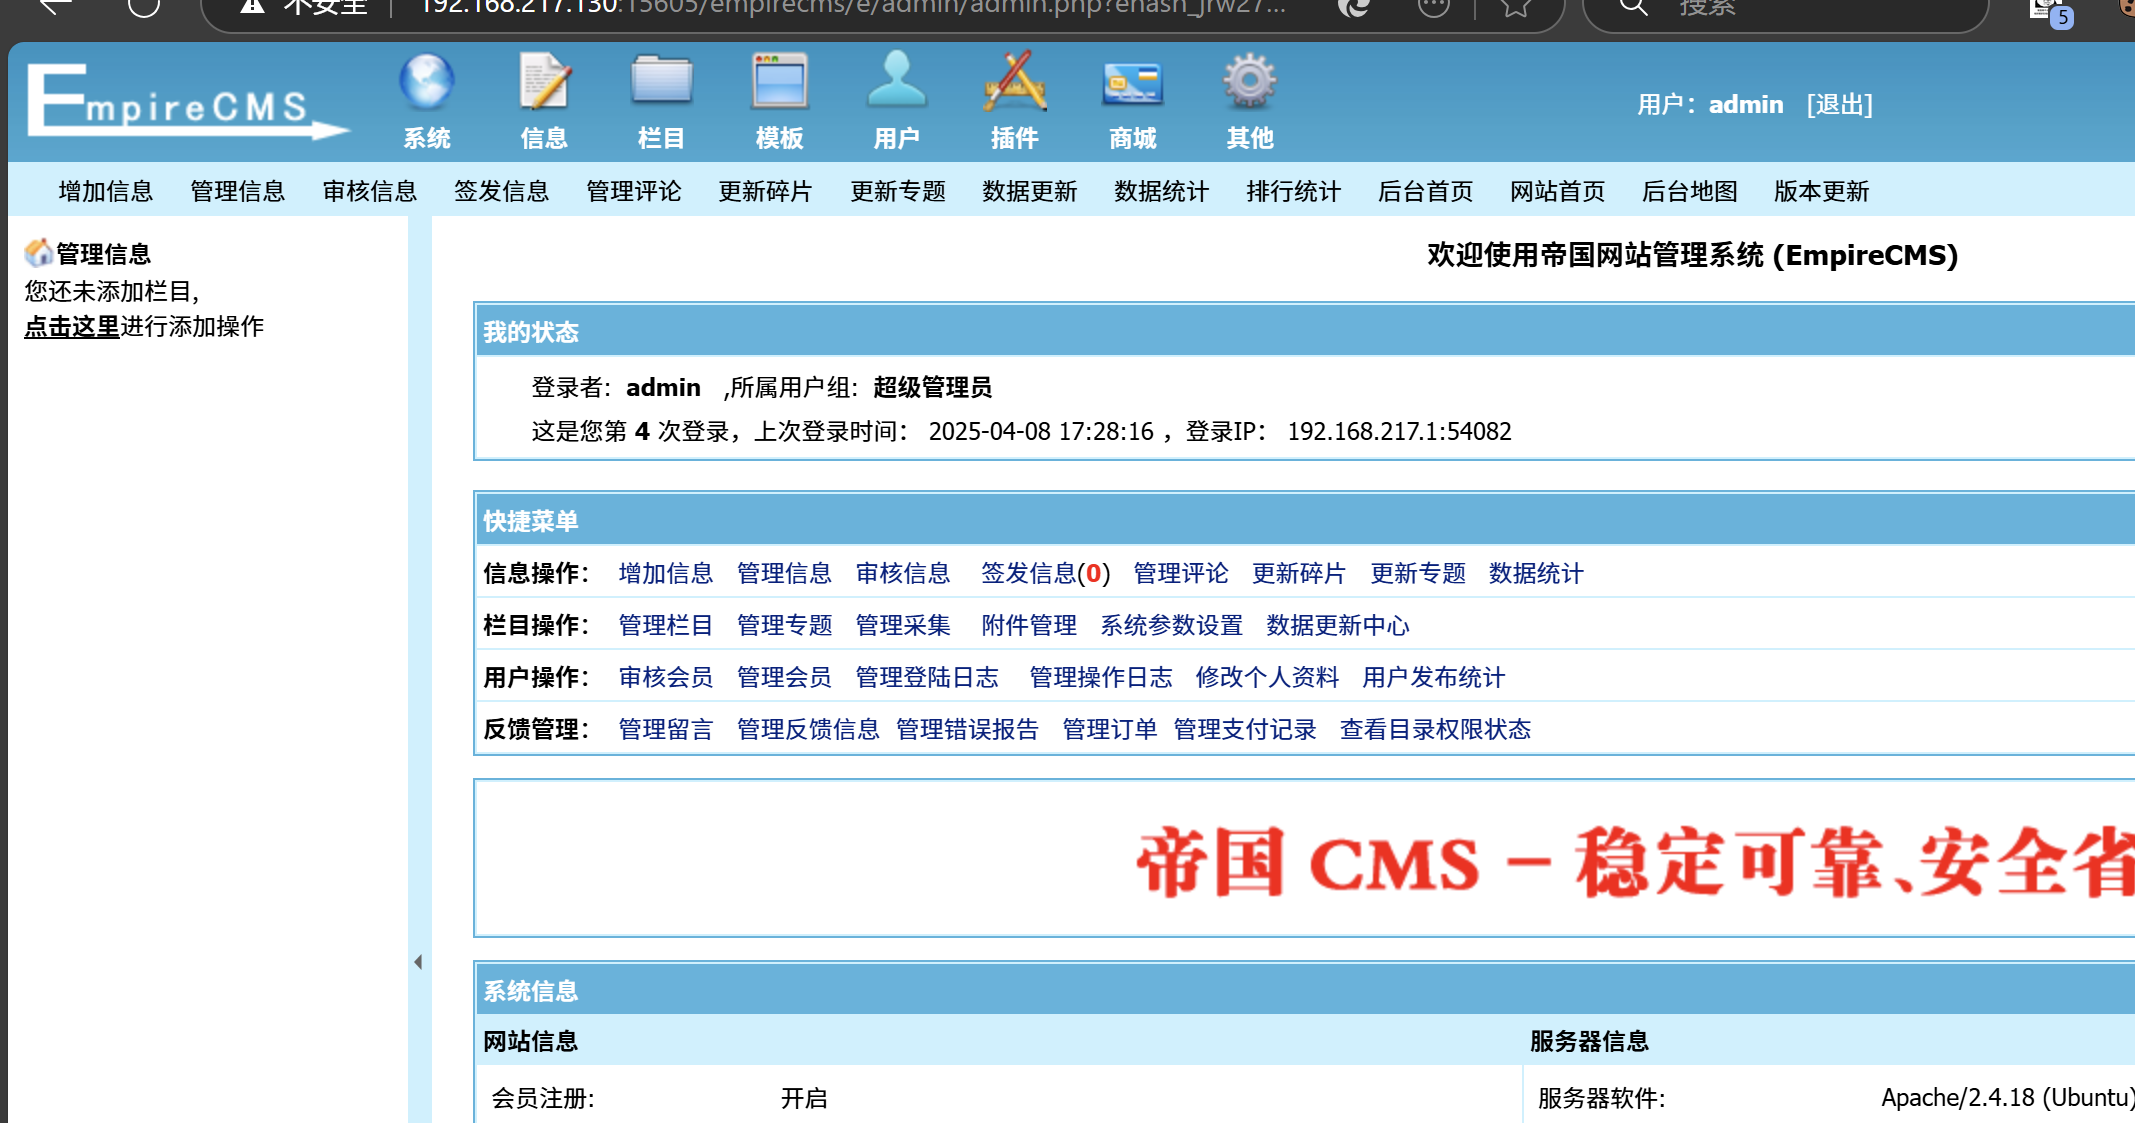2135x1123 pixels.
Task: Select 增加信息 in the submenu bar
Action: pos(106,191)
